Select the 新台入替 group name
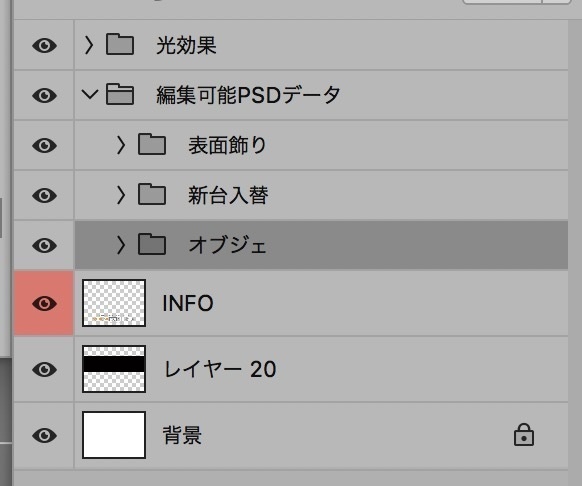Screen dimensions: 582x486 coord(228,195)
